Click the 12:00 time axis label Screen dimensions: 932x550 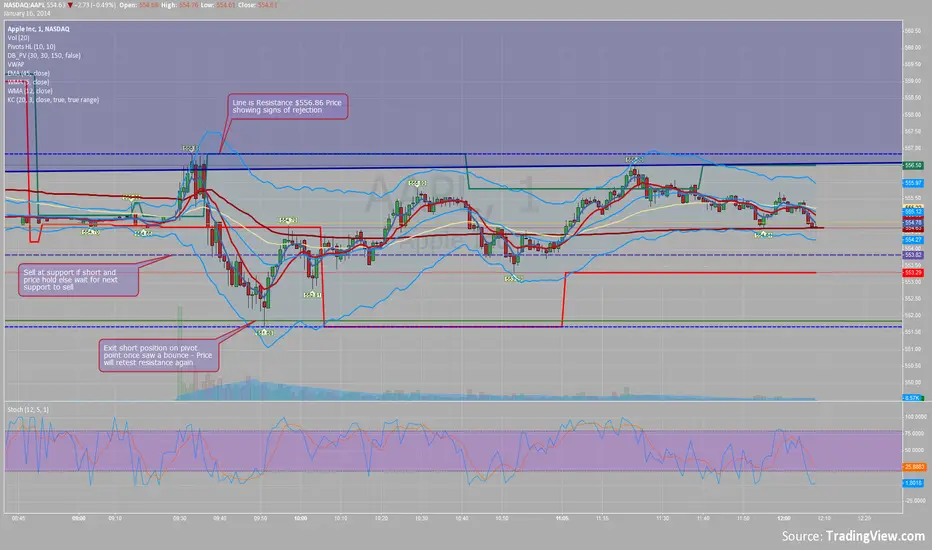(x=783, y=518)
